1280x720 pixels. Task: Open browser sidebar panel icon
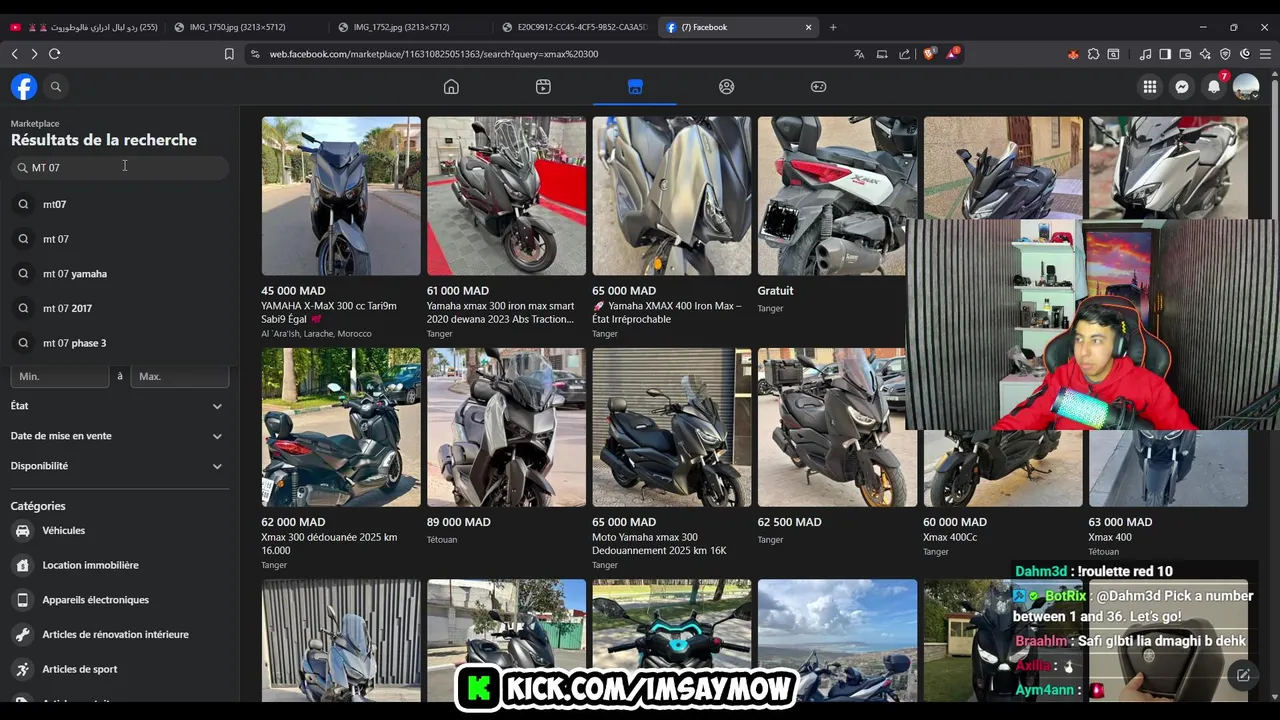tap(1165, 54)
